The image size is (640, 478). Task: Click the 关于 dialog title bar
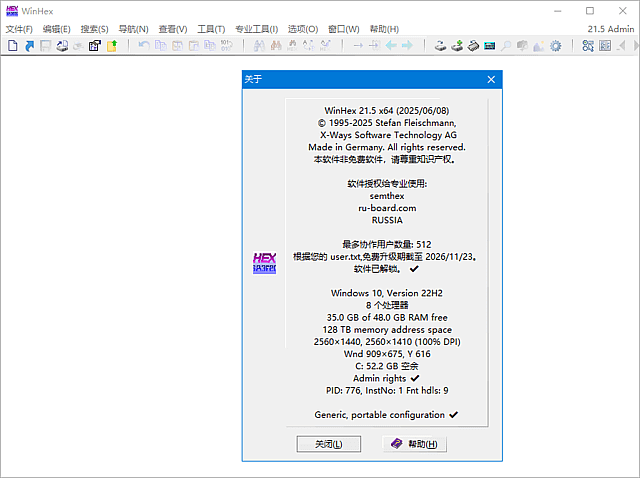tap(360, 79)
